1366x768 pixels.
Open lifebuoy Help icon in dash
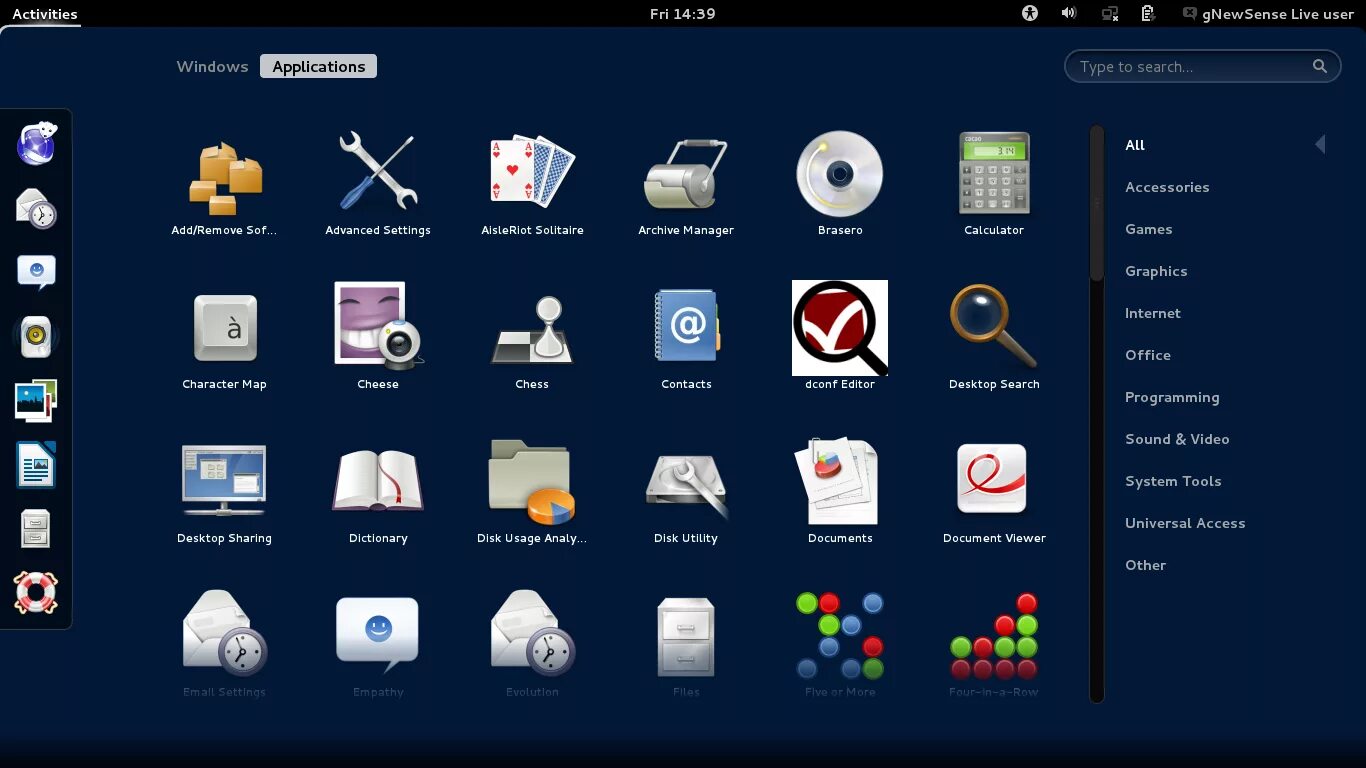coord(36,593)
